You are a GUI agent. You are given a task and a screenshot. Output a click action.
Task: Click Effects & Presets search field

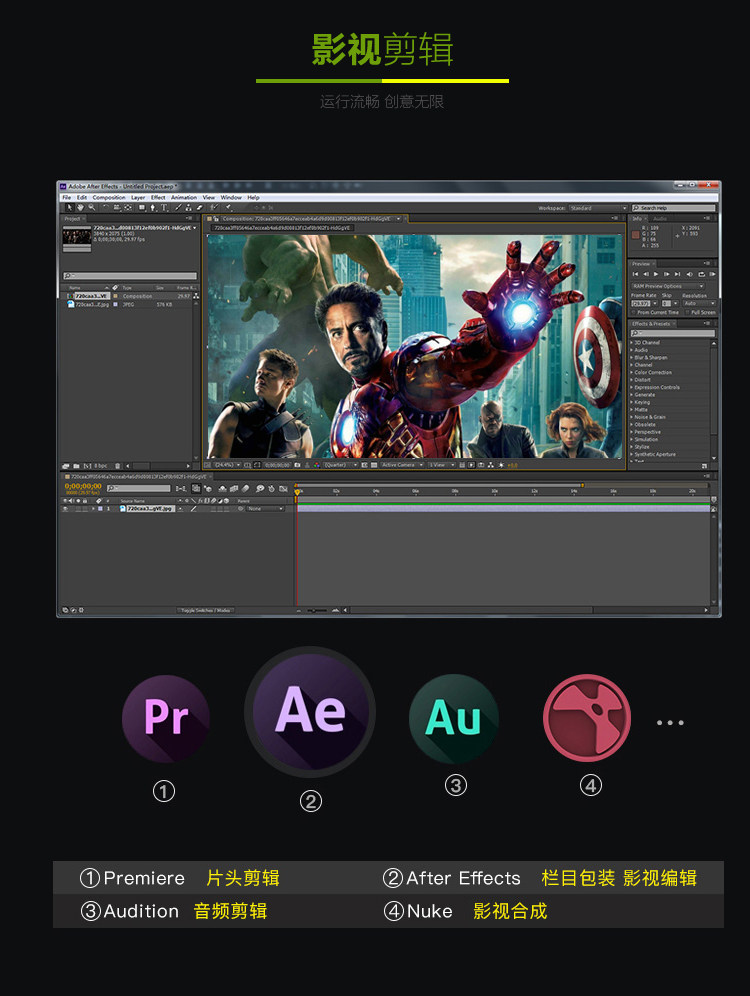click(x=673, y=333)
